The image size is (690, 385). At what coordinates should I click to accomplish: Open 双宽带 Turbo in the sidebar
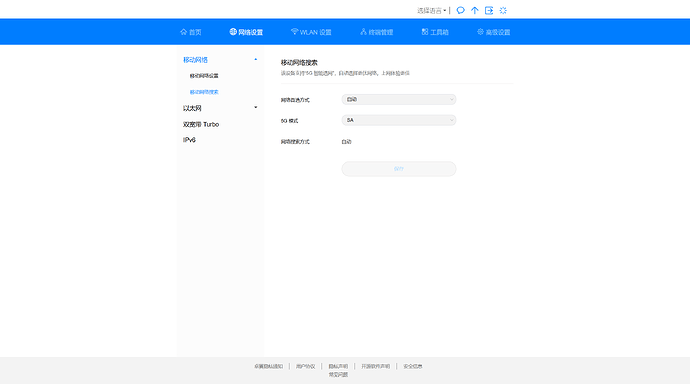click(201, 125)
